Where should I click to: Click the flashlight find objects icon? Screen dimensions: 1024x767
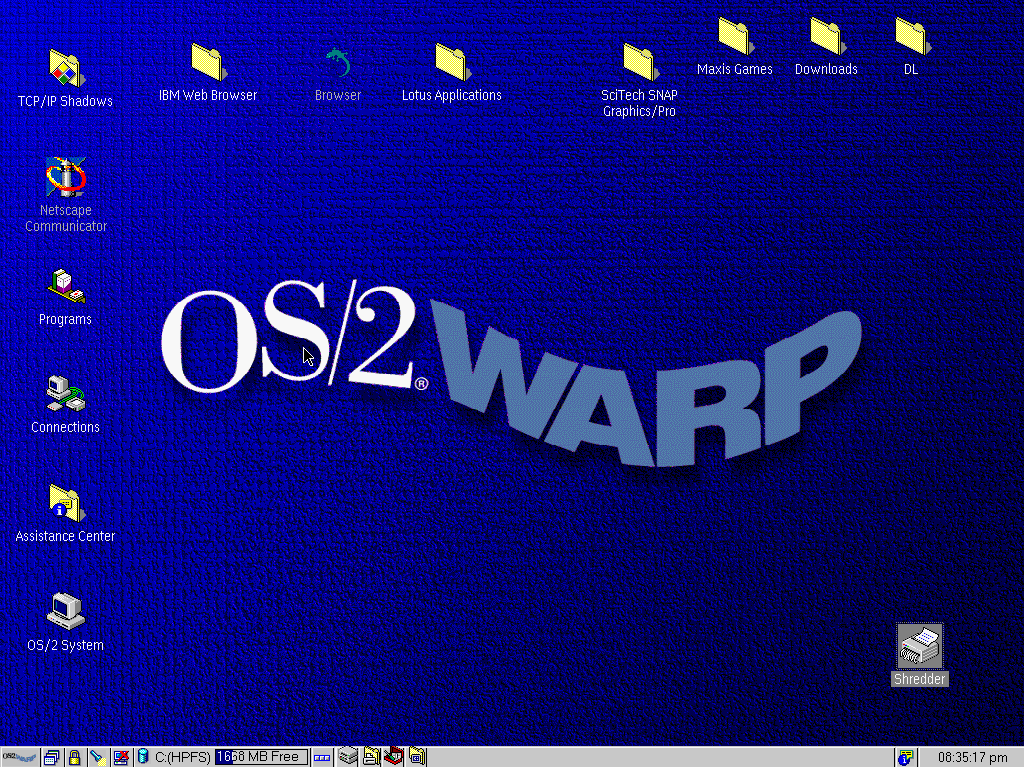[x=97, y=757]
